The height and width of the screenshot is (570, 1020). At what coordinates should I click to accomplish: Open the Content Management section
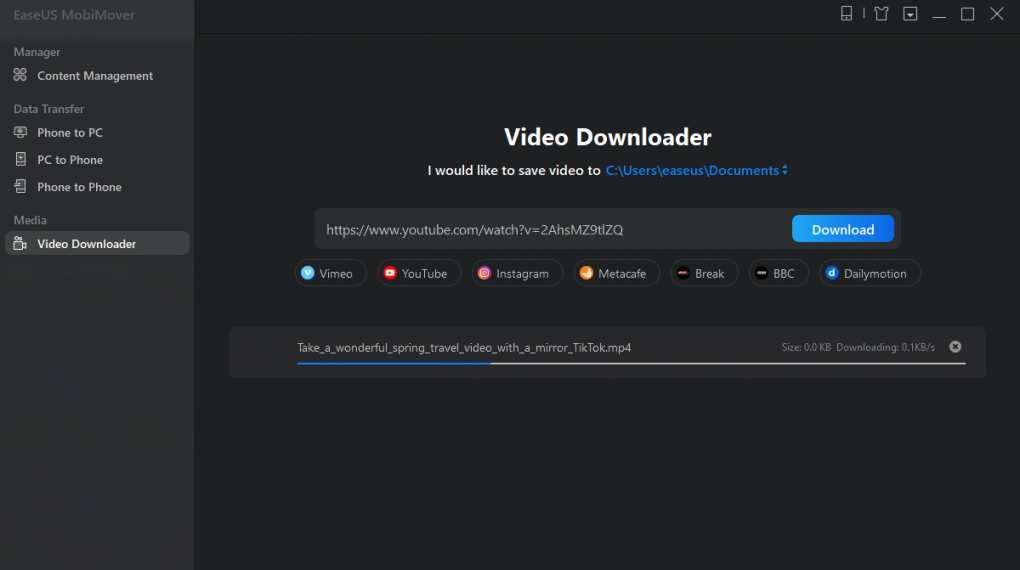tap(95, 75)
